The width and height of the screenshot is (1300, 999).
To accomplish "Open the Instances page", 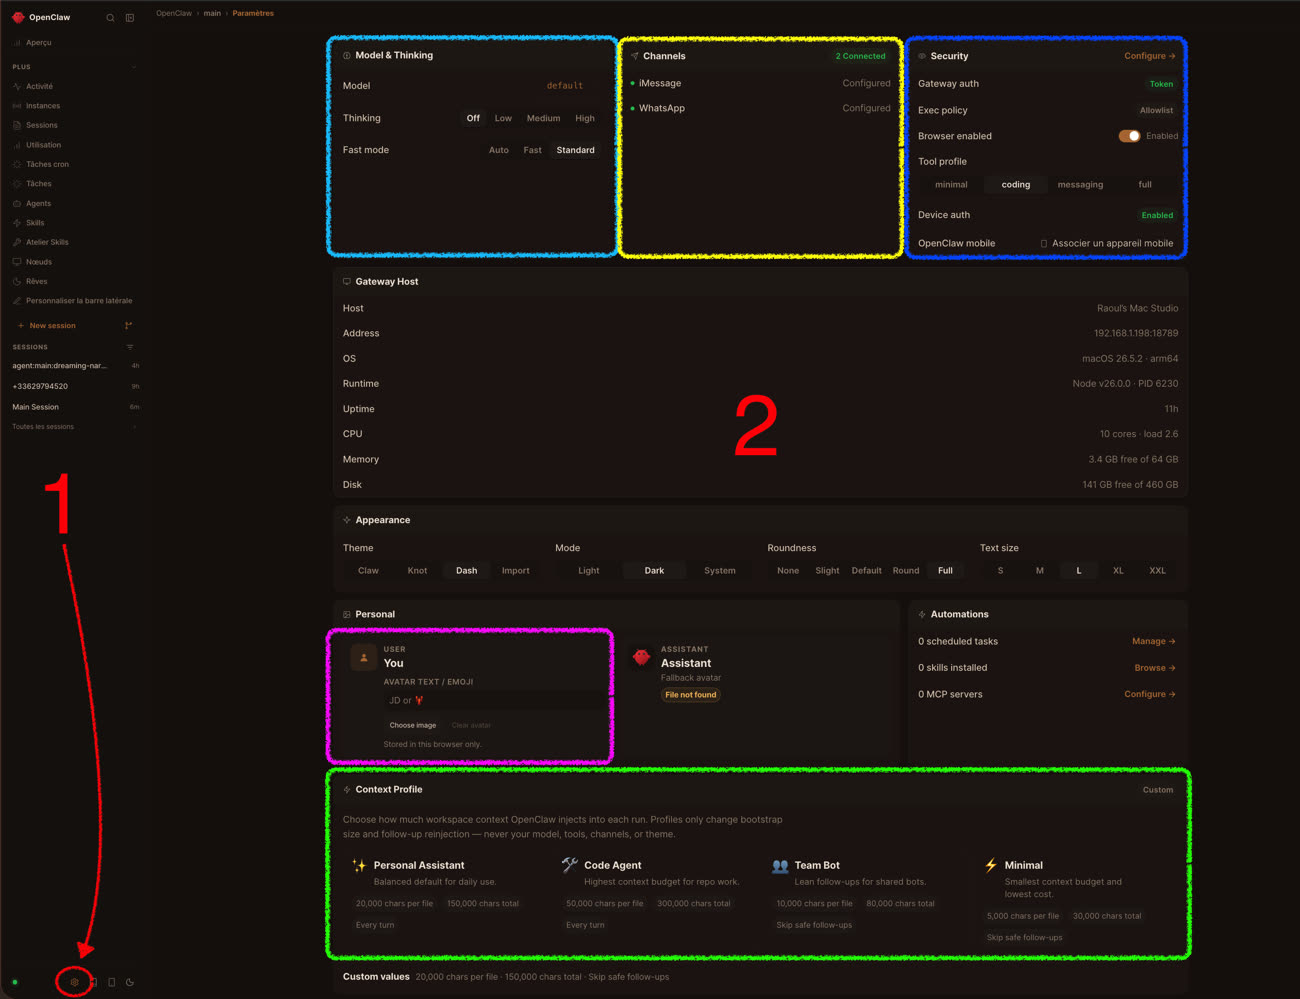I will click(43, 106).
